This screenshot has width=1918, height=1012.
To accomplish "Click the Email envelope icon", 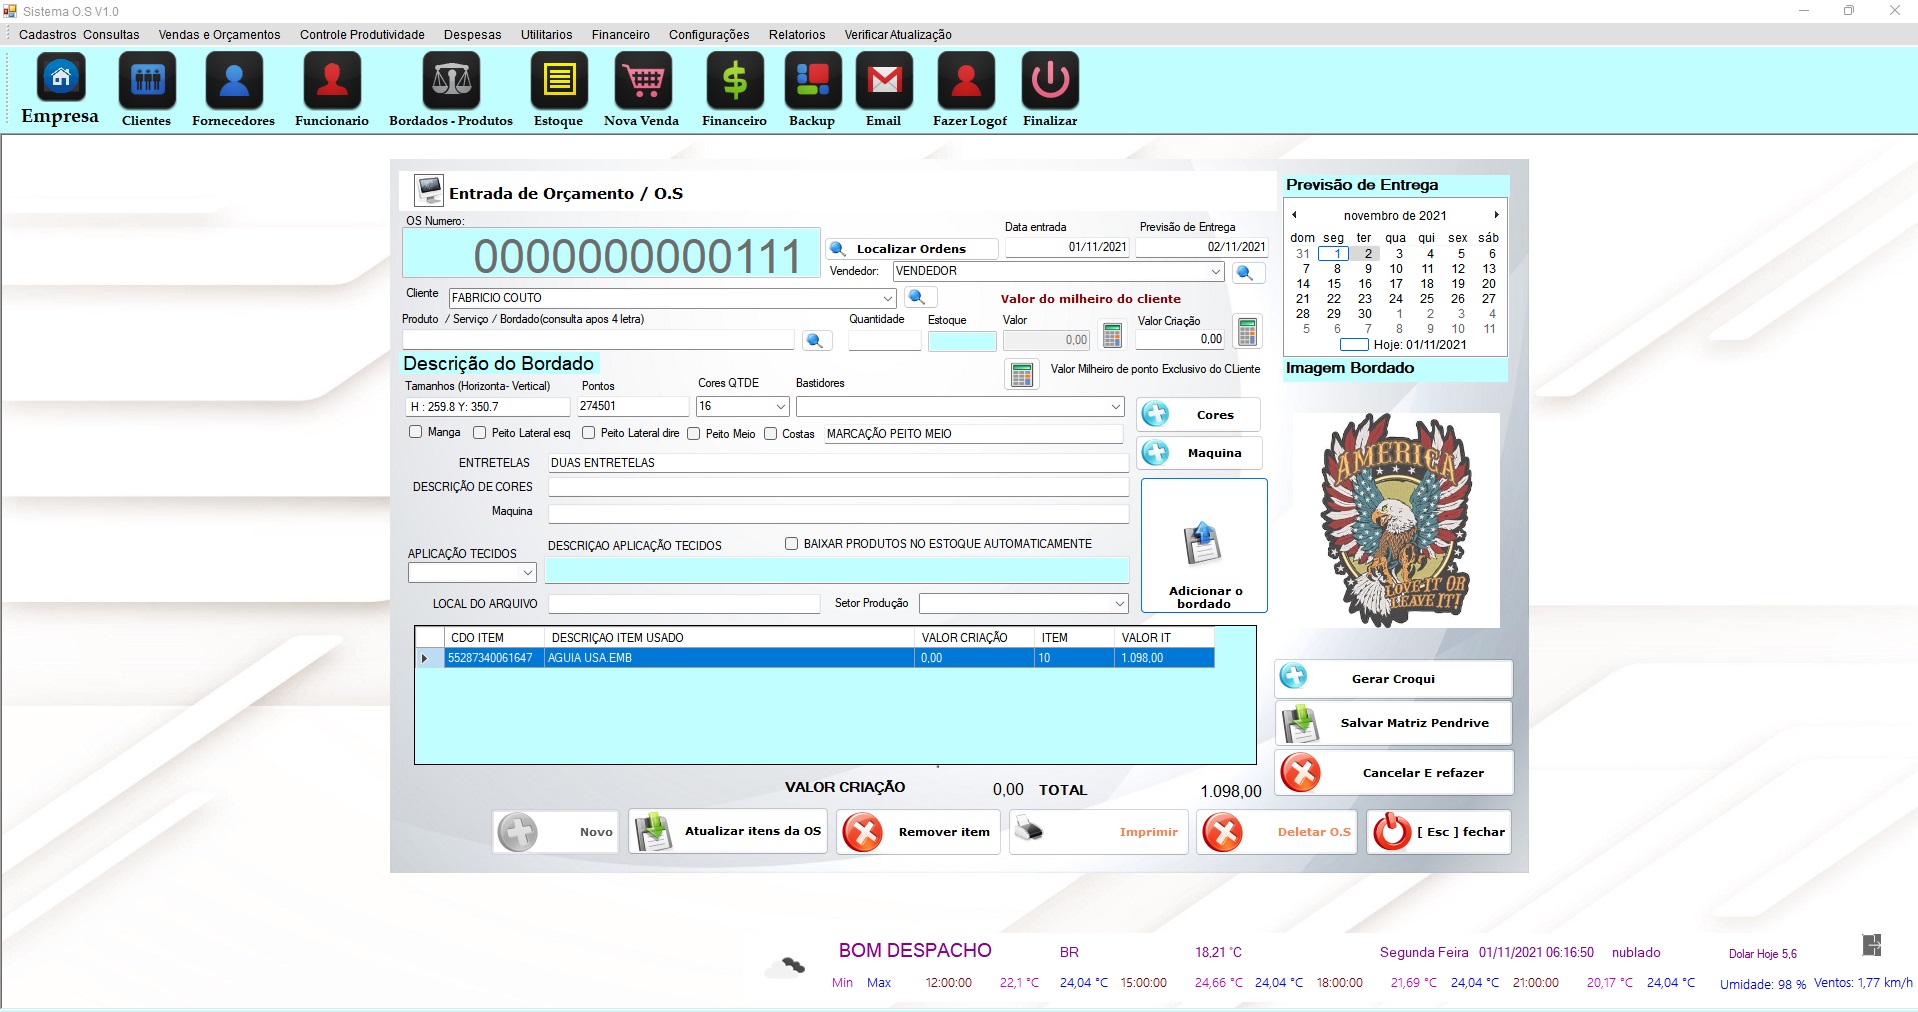I will tap(884, 81).
